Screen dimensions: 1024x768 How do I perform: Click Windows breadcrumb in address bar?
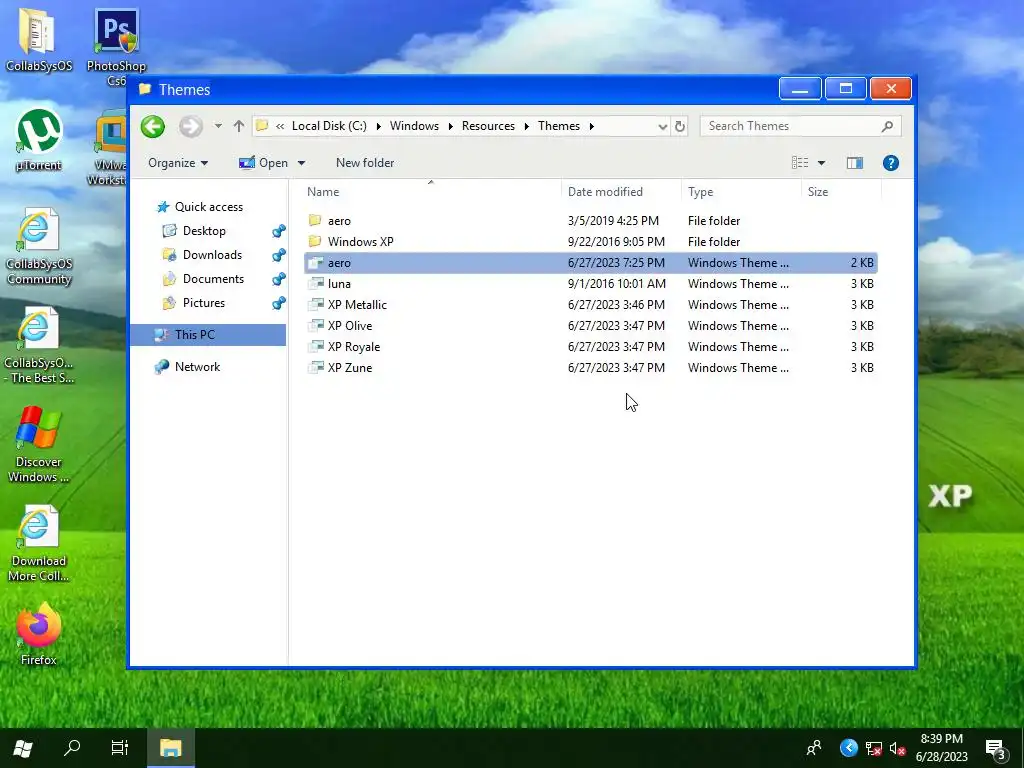[414, 126]
